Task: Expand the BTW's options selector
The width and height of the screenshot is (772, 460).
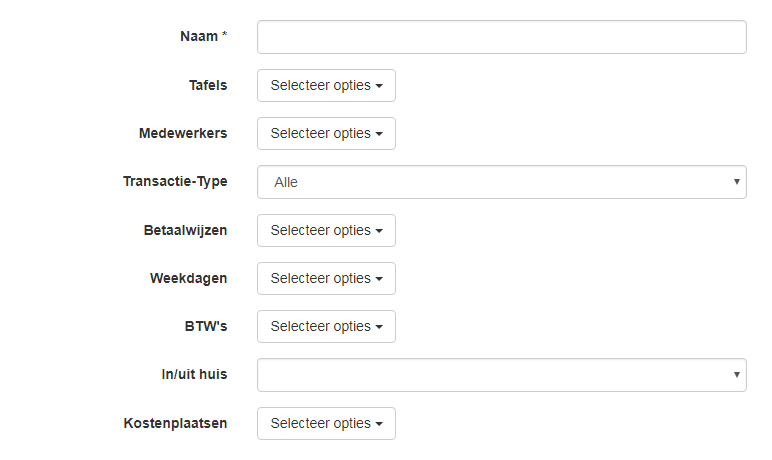Action: 326,327
